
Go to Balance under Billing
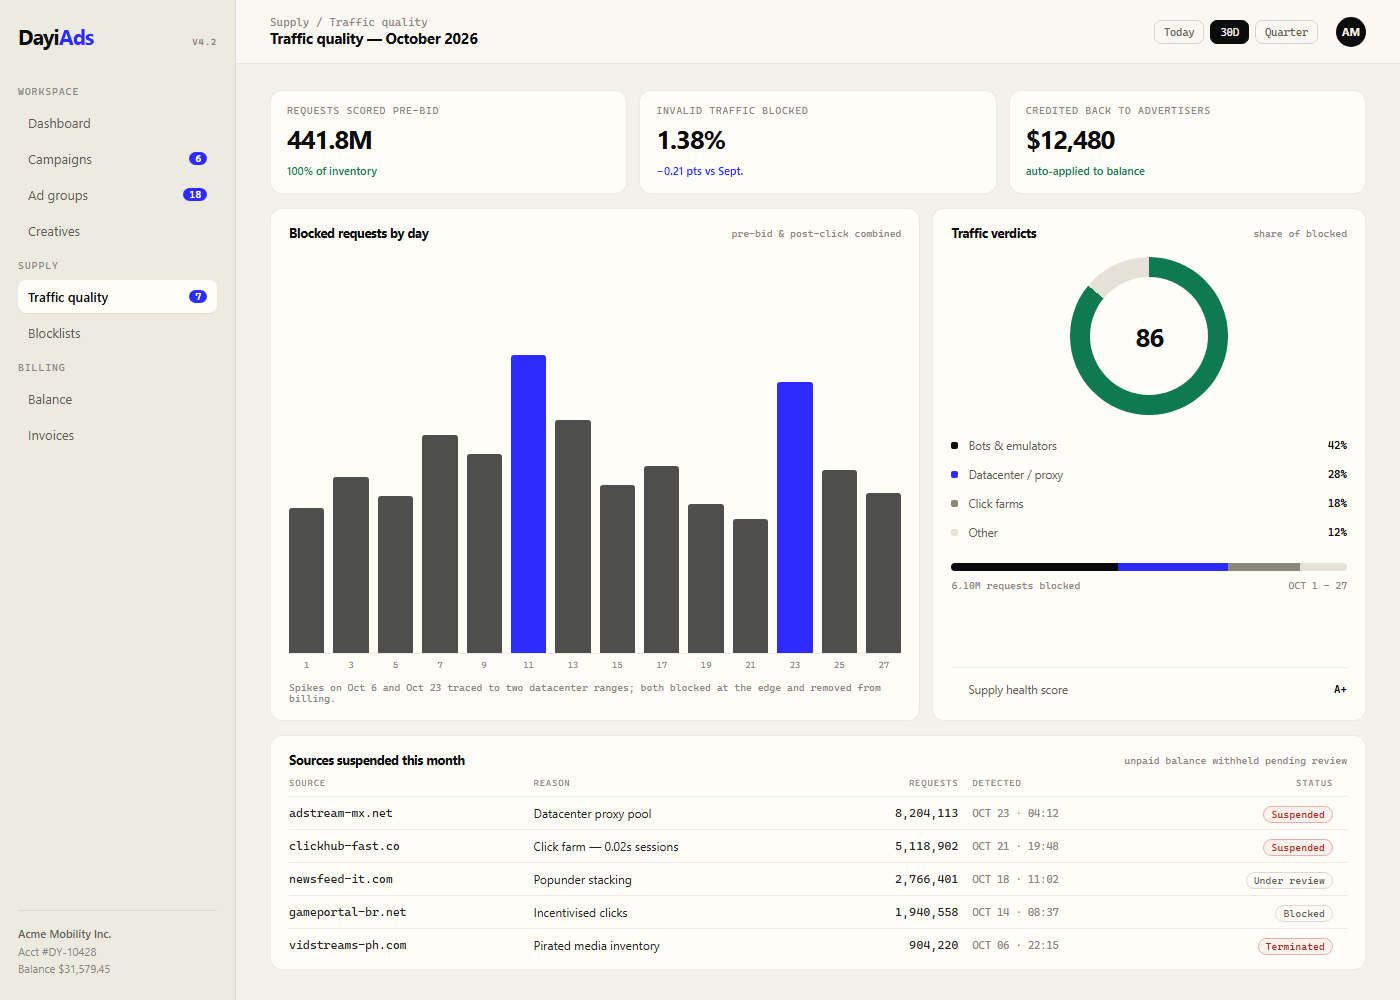[x=117, y=399]
